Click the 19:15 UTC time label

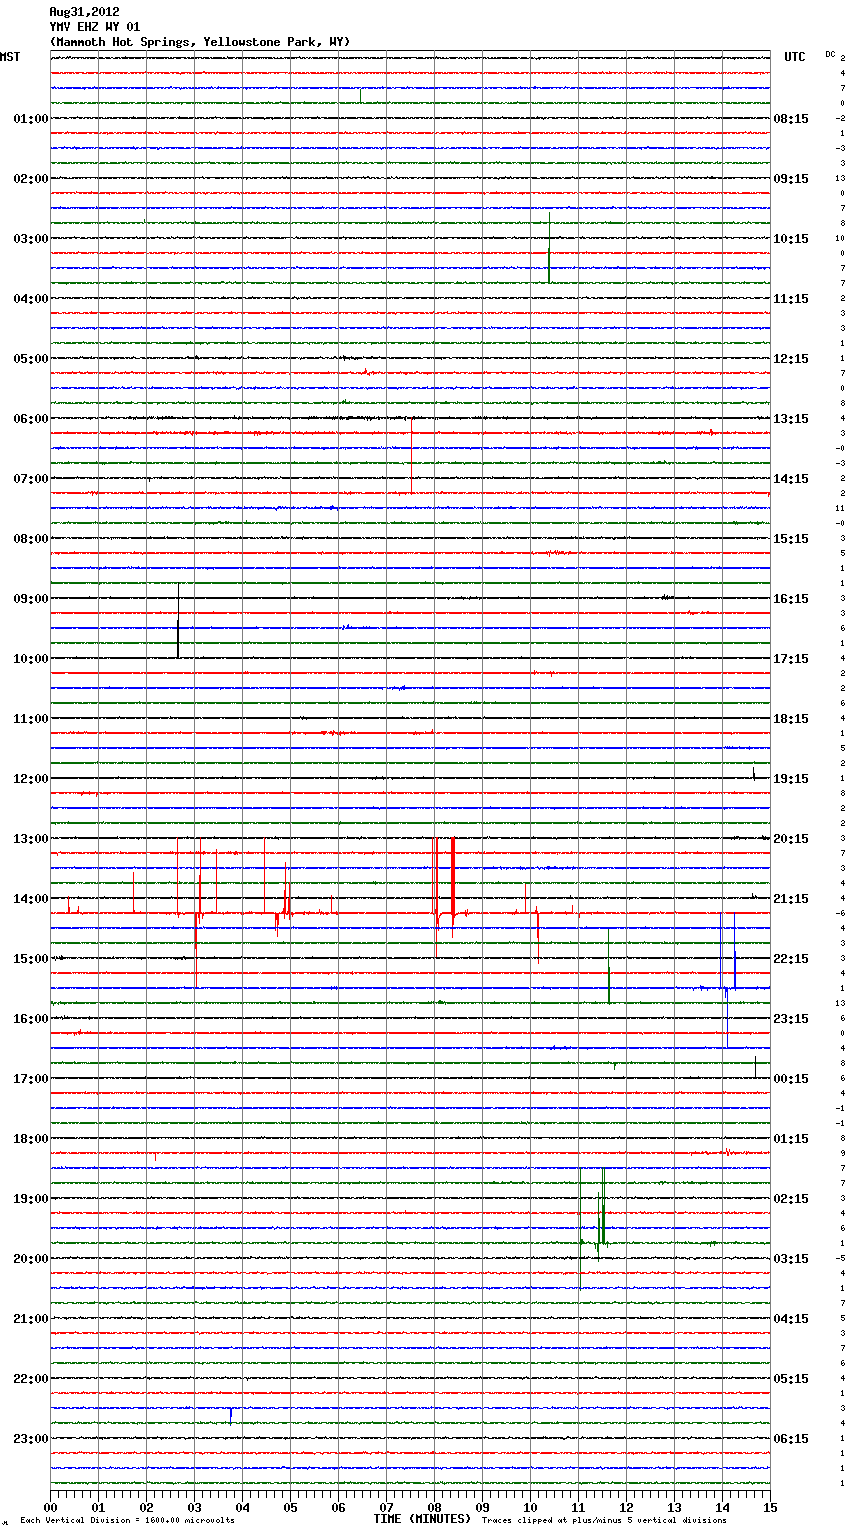[x=791, y=779]
